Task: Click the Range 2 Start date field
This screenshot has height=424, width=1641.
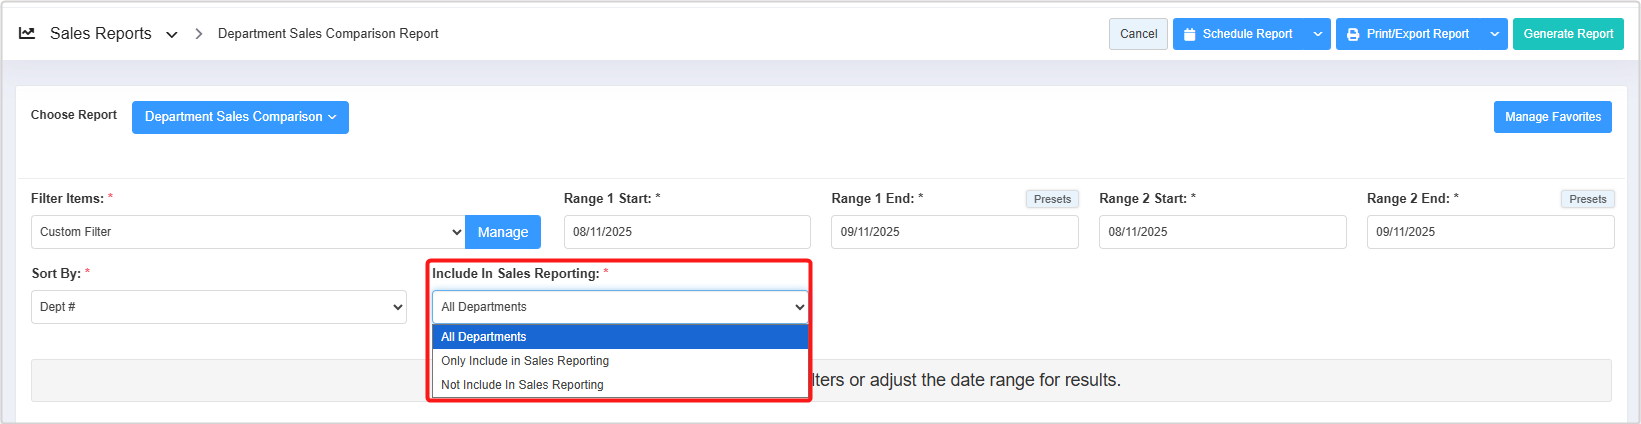Action: pos(1222,232)
